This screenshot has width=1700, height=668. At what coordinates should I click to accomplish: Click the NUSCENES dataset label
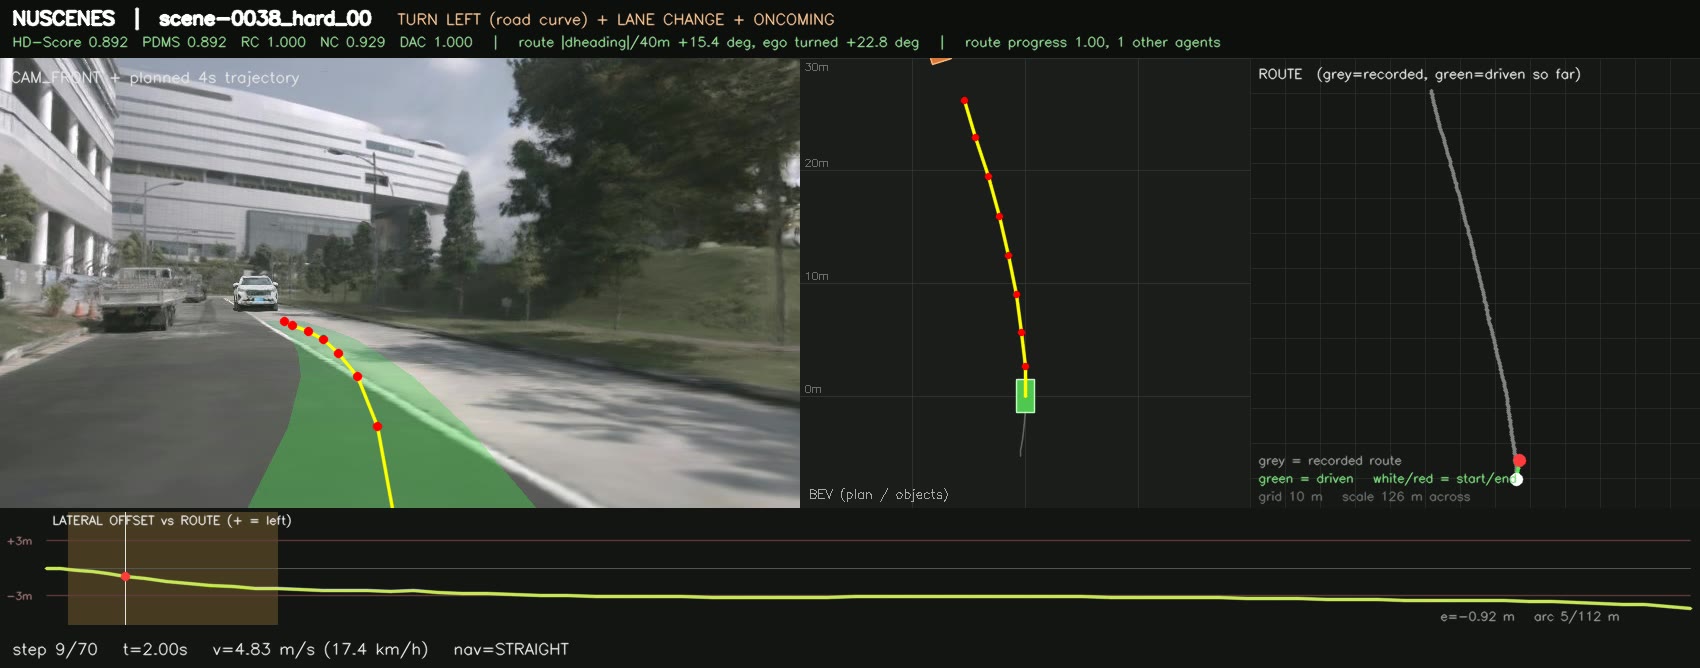pyautogui.click(x=63, y=19)
